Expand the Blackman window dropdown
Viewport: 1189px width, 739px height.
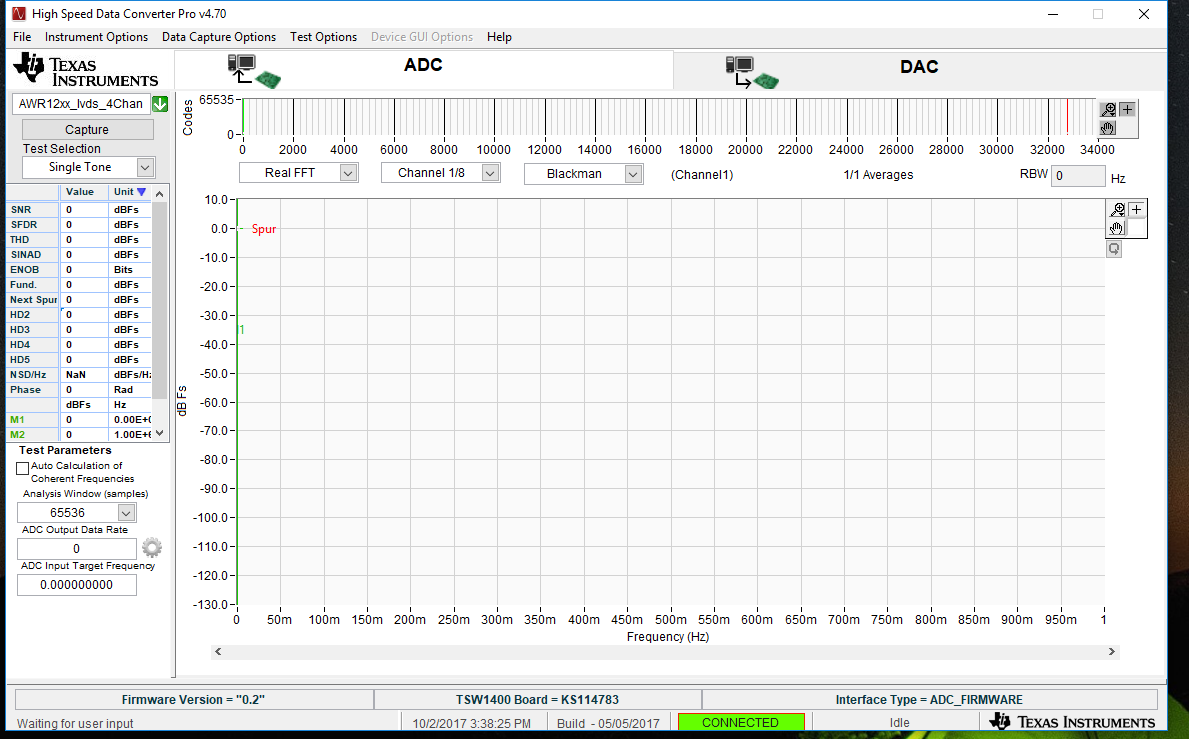(x=632, y=174)
